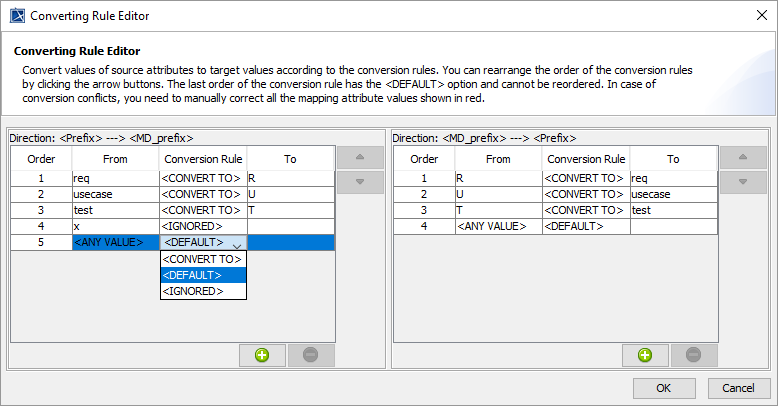
Task: Click the green add rule button in right panel
Action: 645,355
